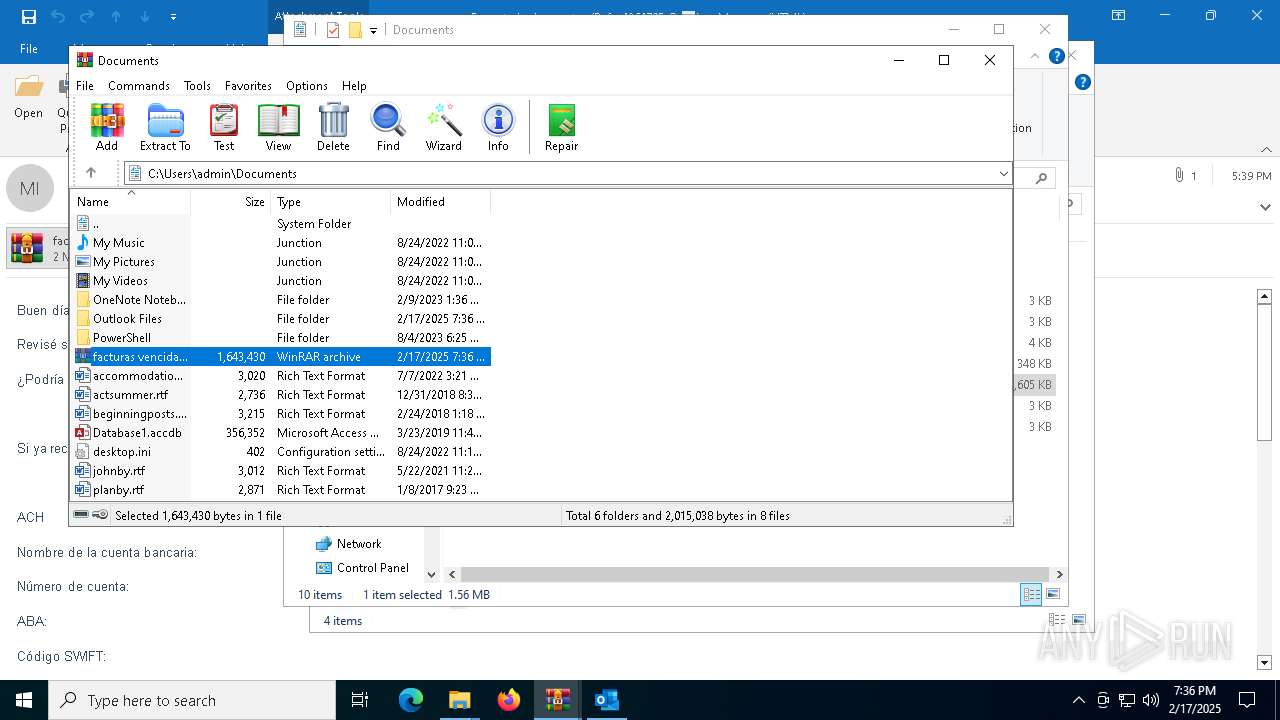Select the parent folder '..' row
Viewport: 1280px width, 720px height.
tap(281, 224)
